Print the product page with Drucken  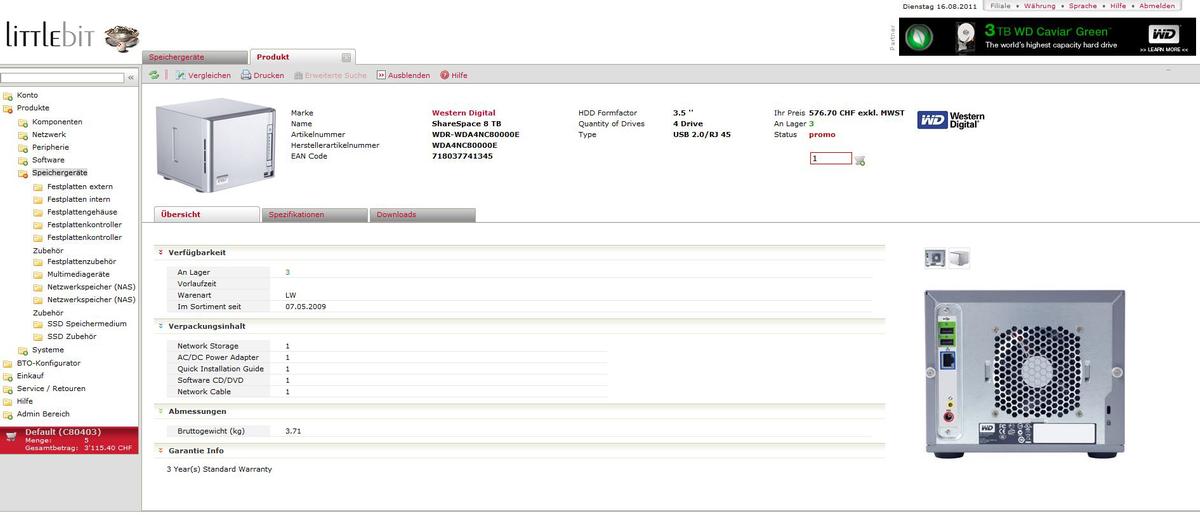(x=262, y=75)
